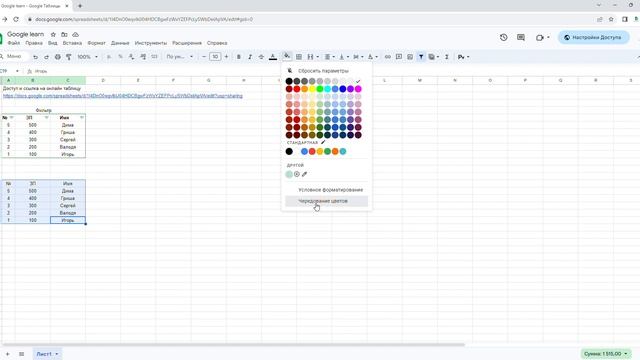
Task: Toggle italic formatting
Action: coord(250,57)
